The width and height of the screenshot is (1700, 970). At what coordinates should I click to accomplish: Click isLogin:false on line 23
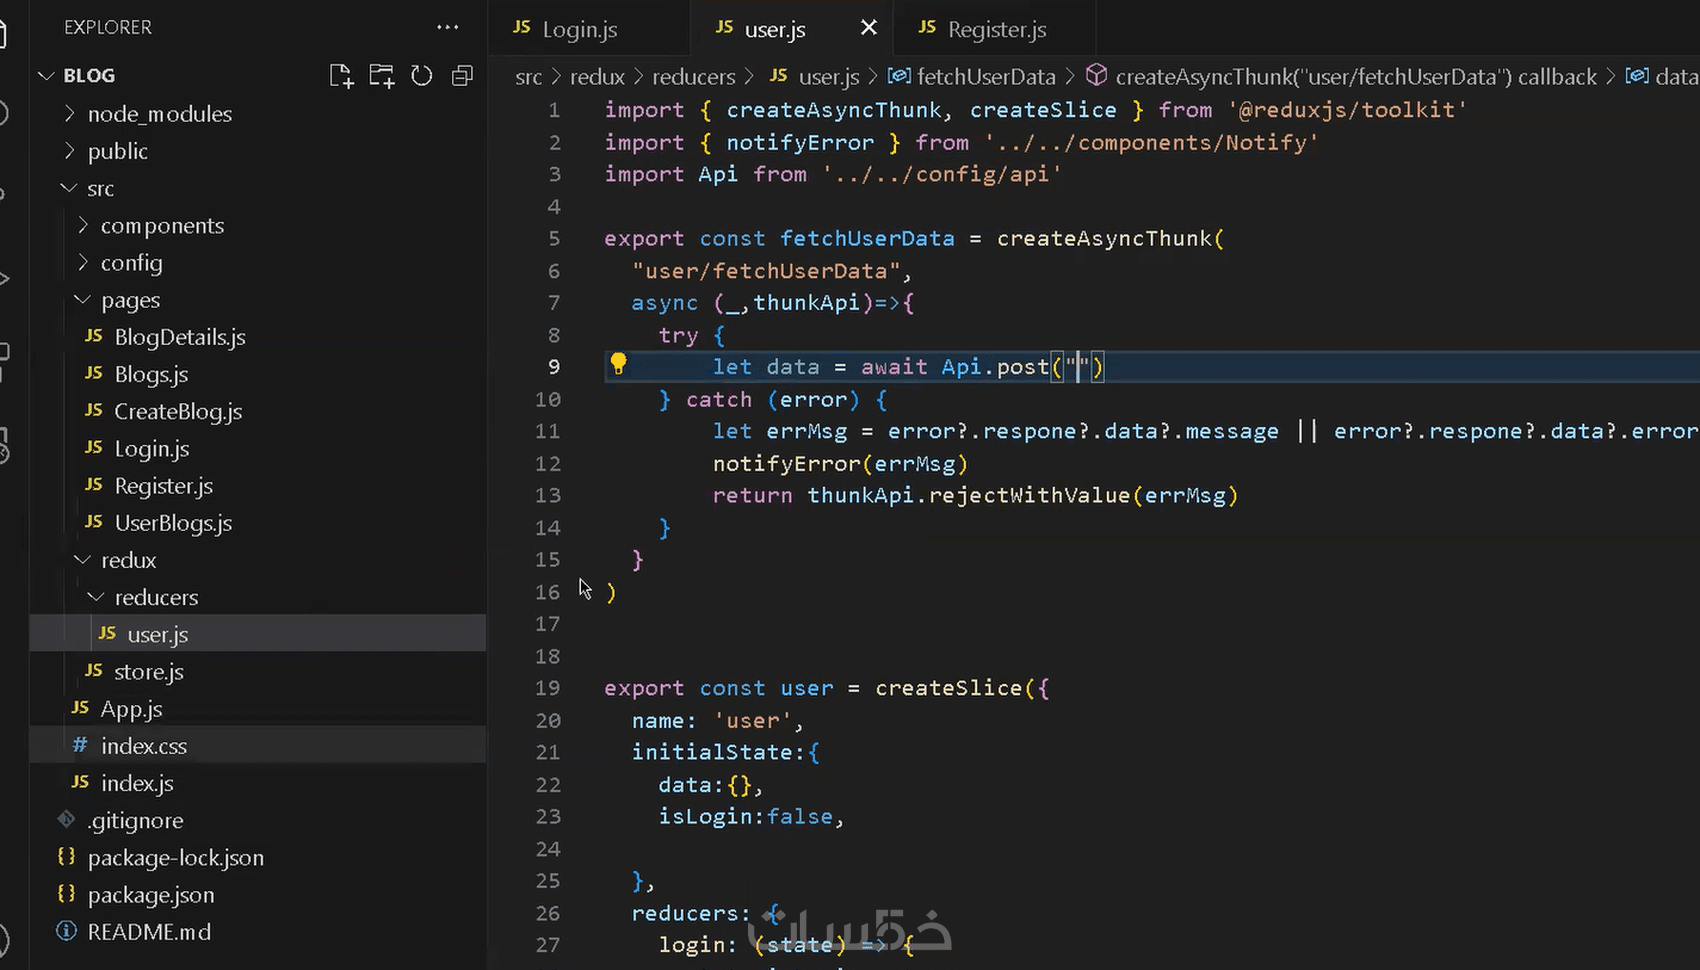click(x=745, y=817)
